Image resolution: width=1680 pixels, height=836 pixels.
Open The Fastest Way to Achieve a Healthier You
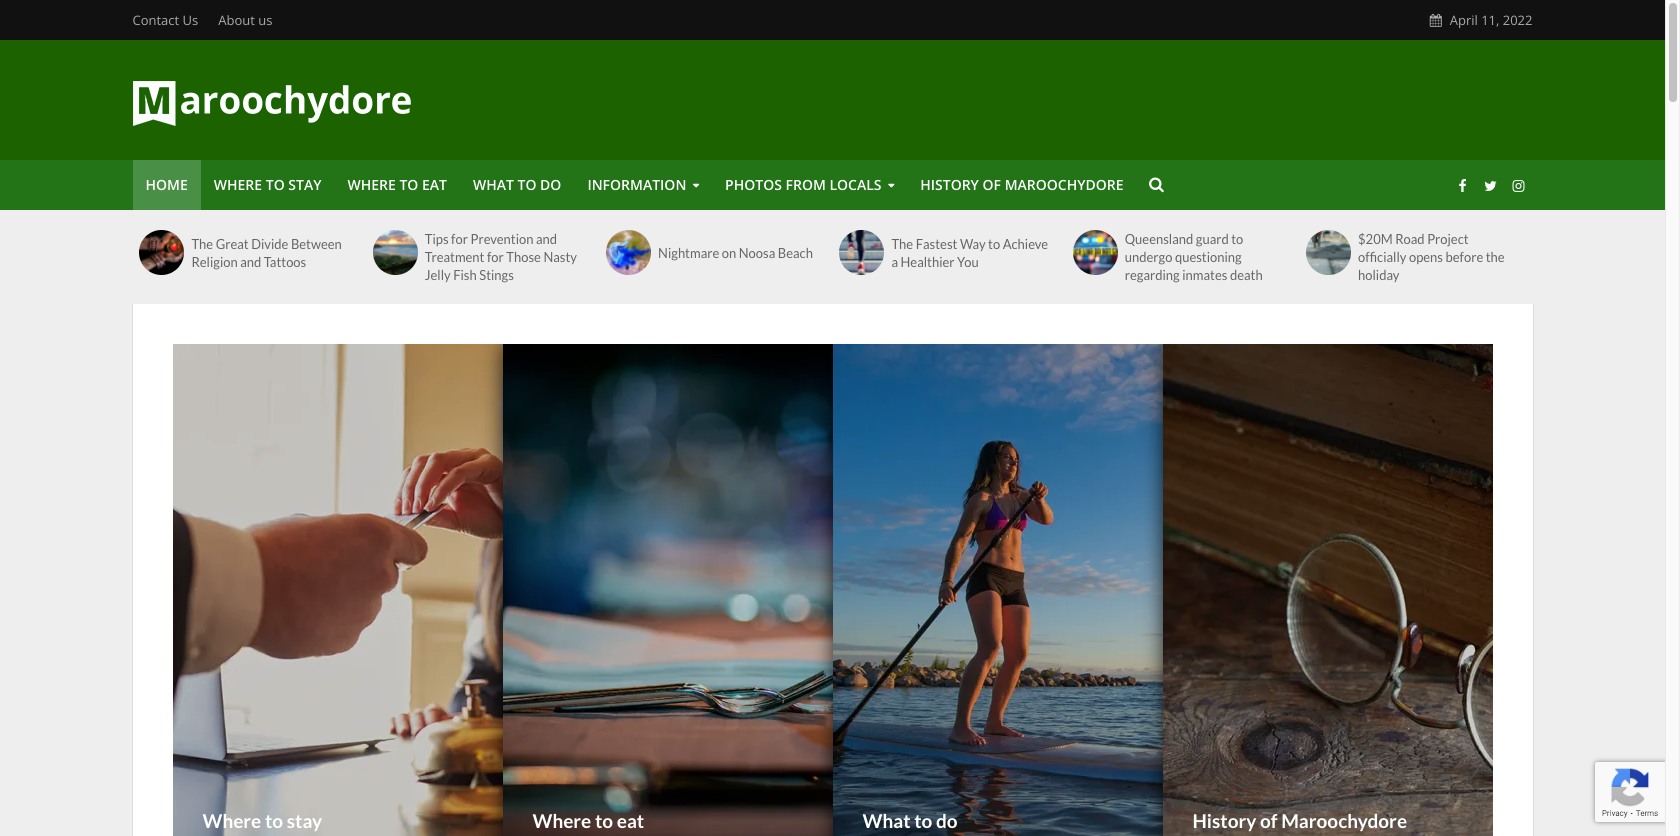tap(969, 253)
